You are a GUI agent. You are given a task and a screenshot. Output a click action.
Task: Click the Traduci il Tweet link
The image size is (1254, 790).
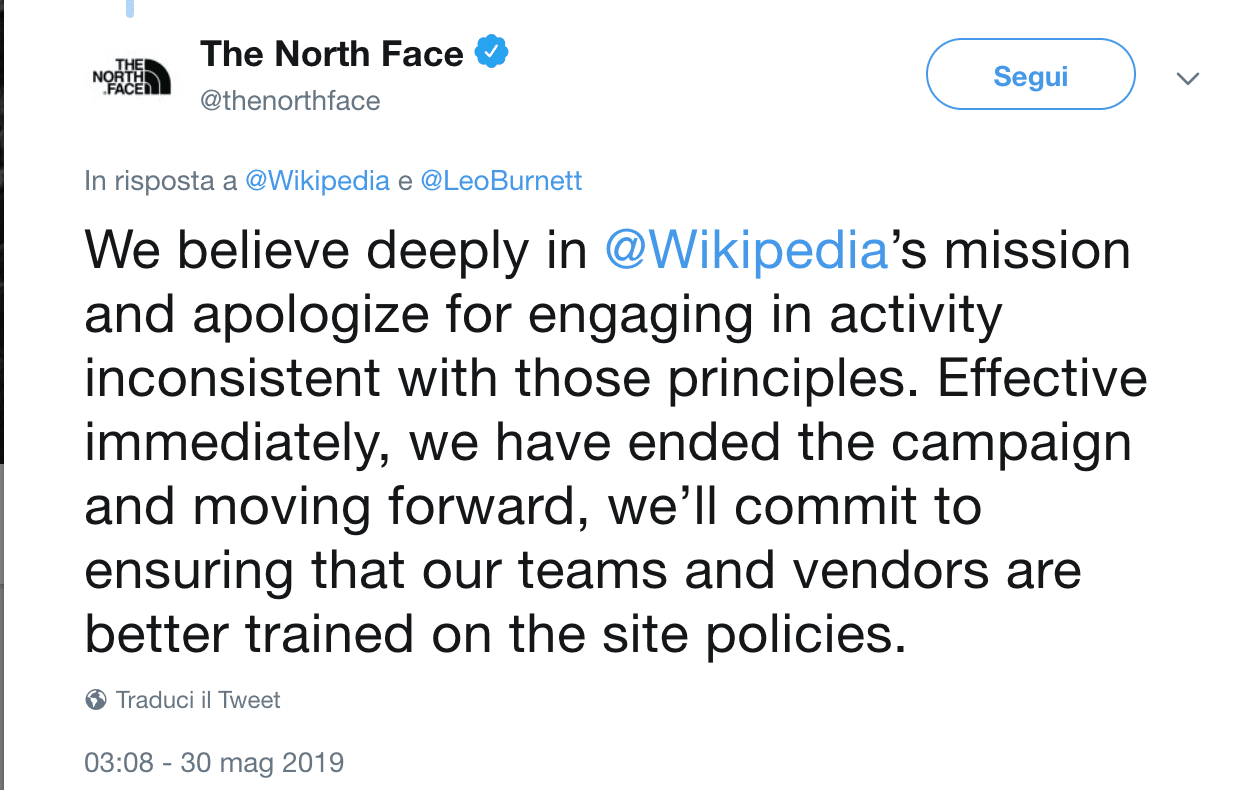198,700
